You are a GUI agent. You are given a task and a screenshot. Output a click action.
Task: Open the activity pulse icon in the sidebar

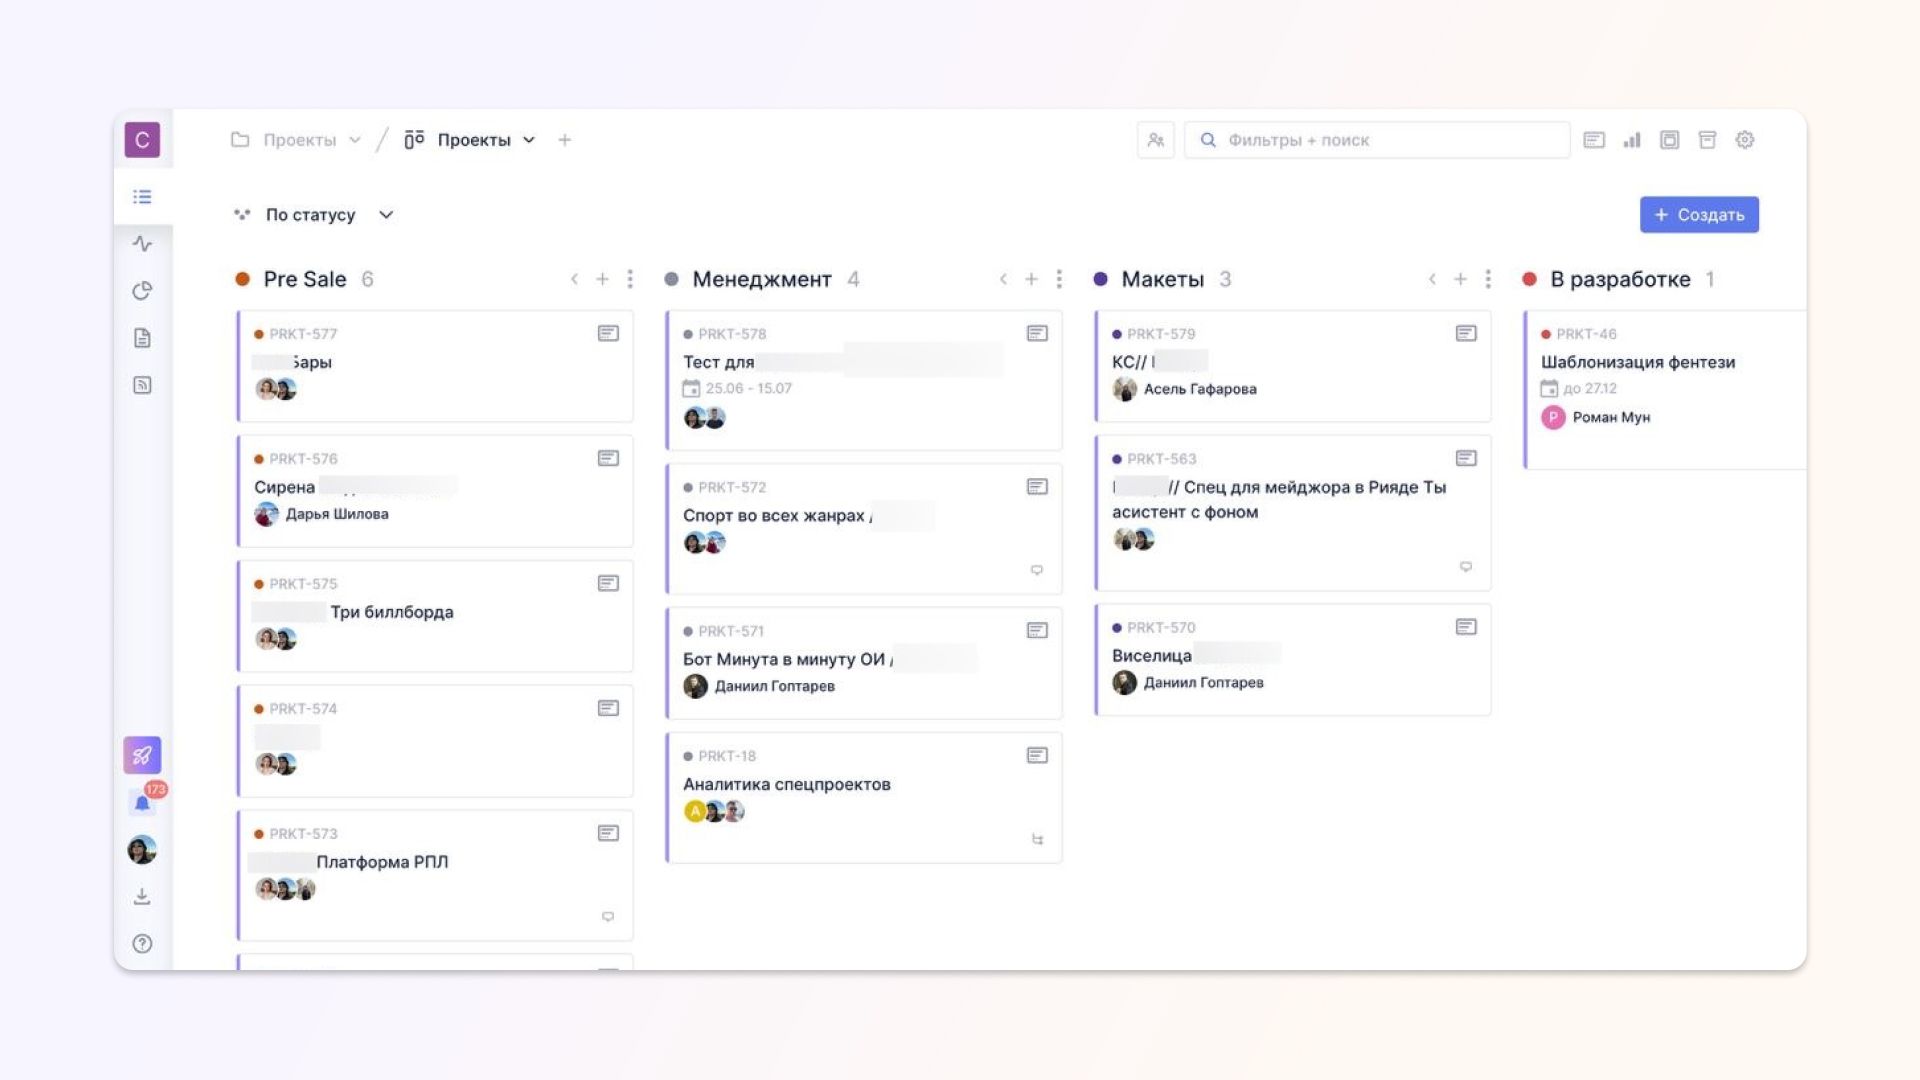click(142, 244)
